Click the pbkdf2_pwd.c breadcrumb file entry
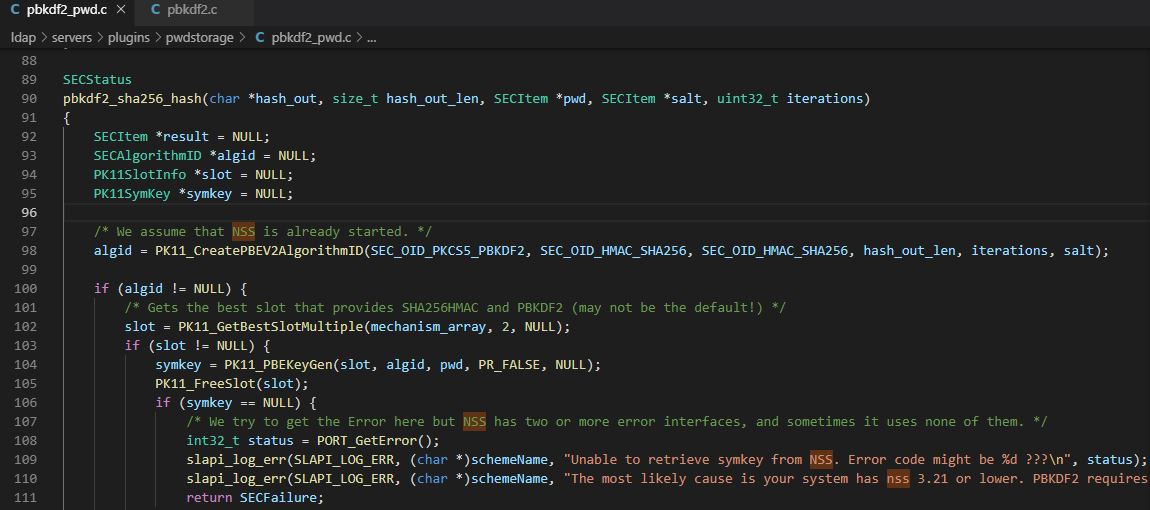 311,37
